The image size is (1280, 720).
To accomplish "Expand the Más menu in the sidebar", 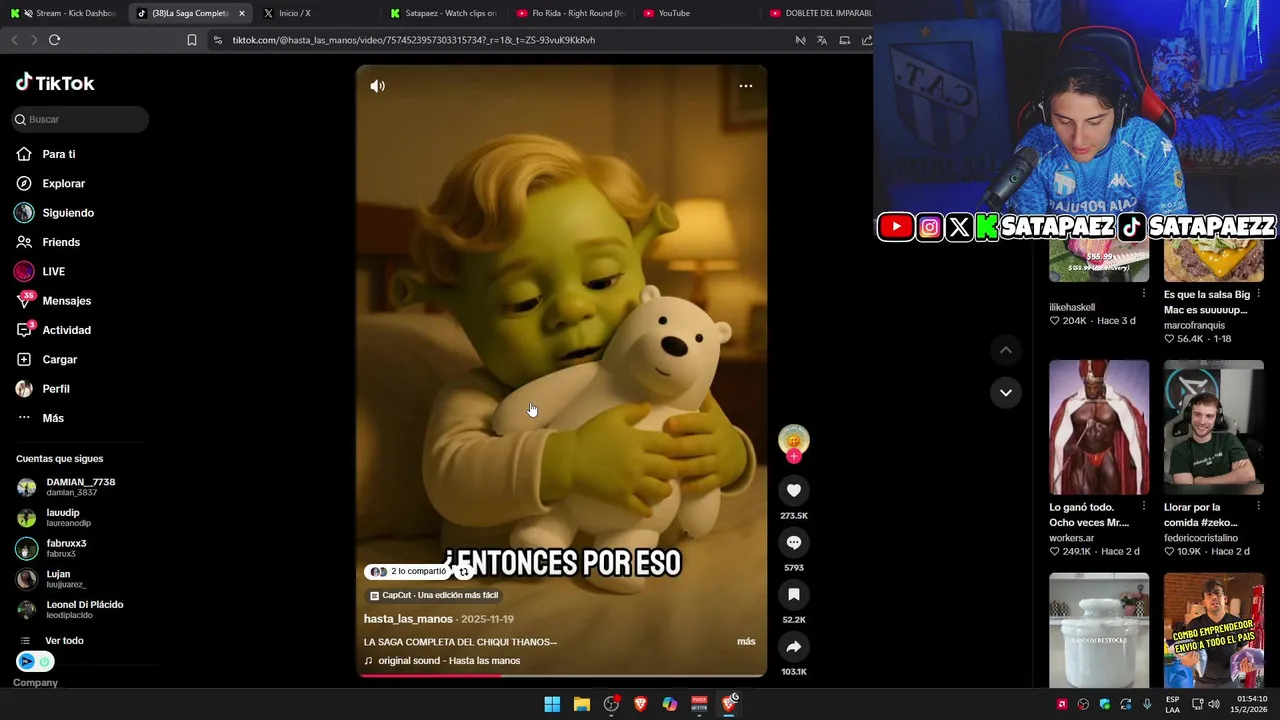I will click(41, 418).
